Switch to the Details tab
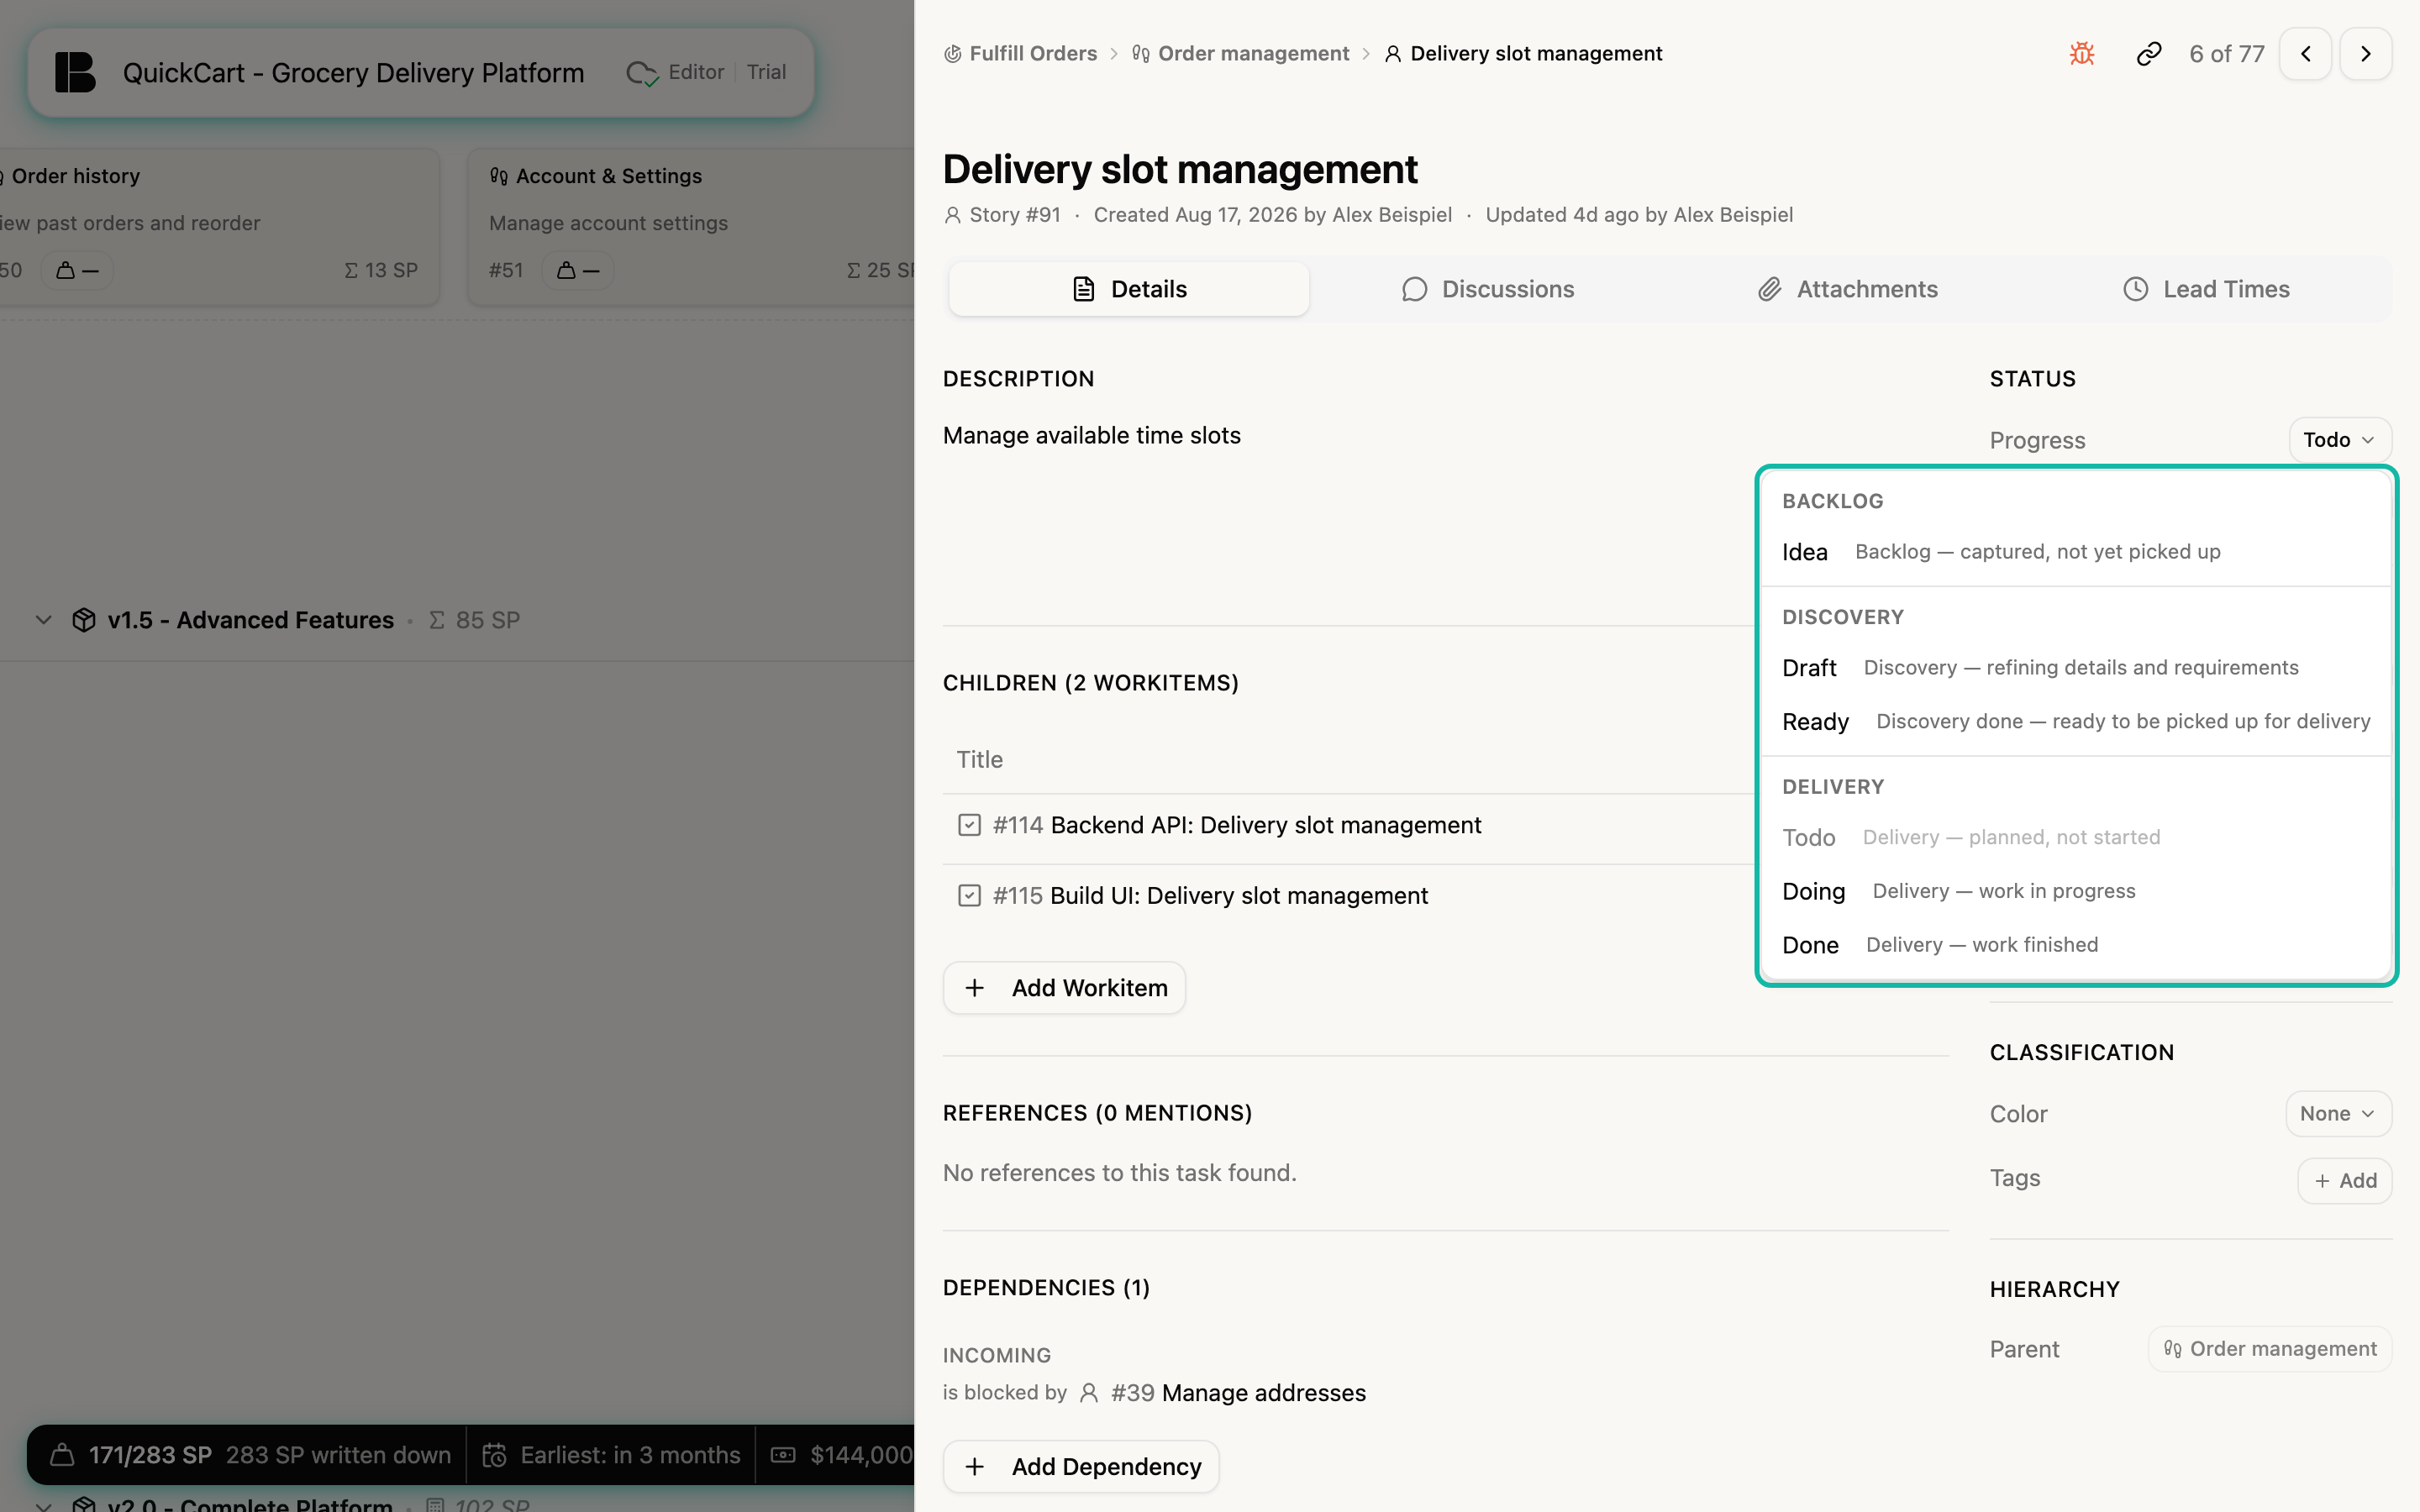 (1129, 289)
